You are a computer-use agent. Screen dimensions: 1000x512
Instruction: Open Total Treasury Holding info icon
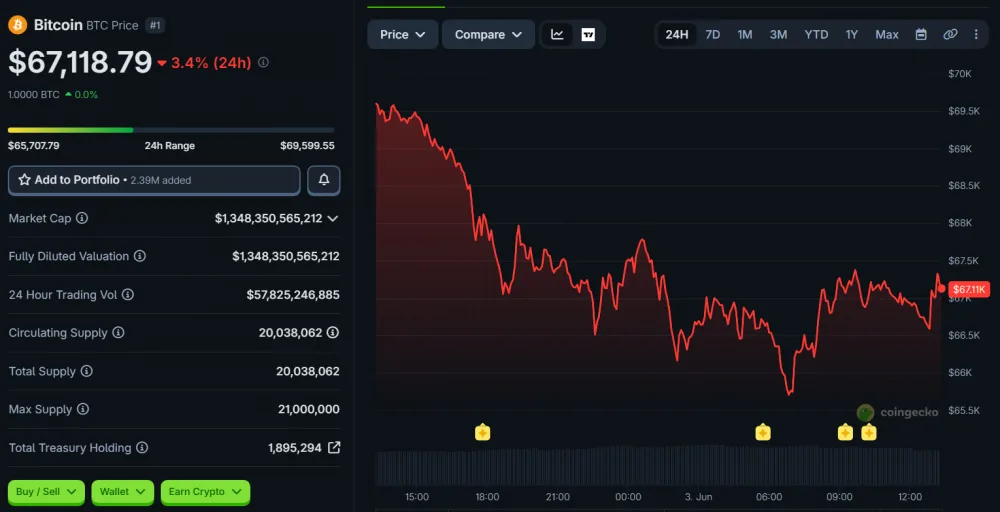point(142,448)
